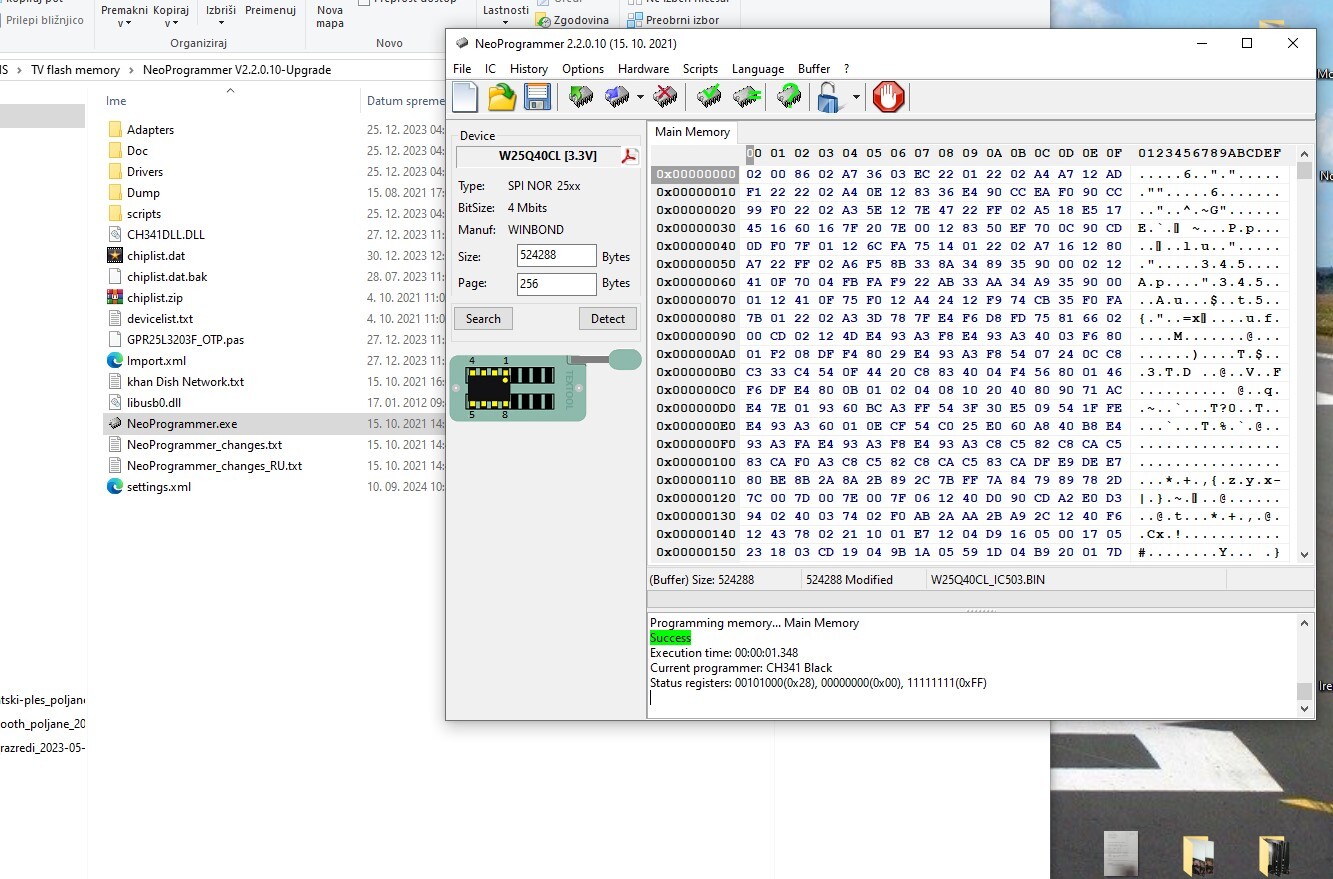Click the log panel vertical scrollbar thumb
This screenshot has height=879, width=1333.
coord(1304,691)
